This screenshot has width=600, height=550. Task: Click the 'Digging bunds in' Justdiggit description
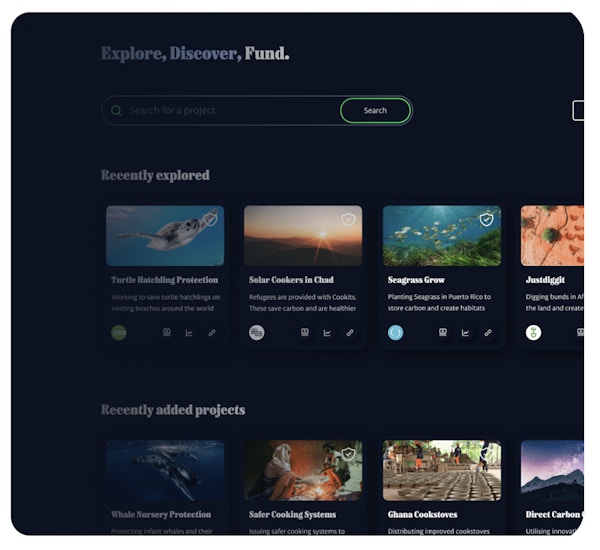554,302
